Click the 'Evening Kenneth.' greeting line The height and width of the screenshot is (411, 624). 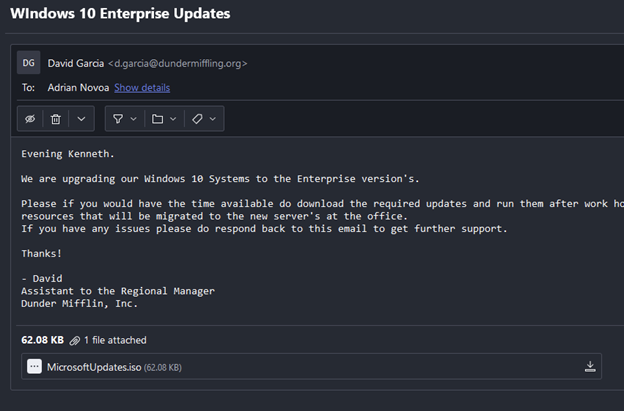pyautogui.click(x=68, y=154)
